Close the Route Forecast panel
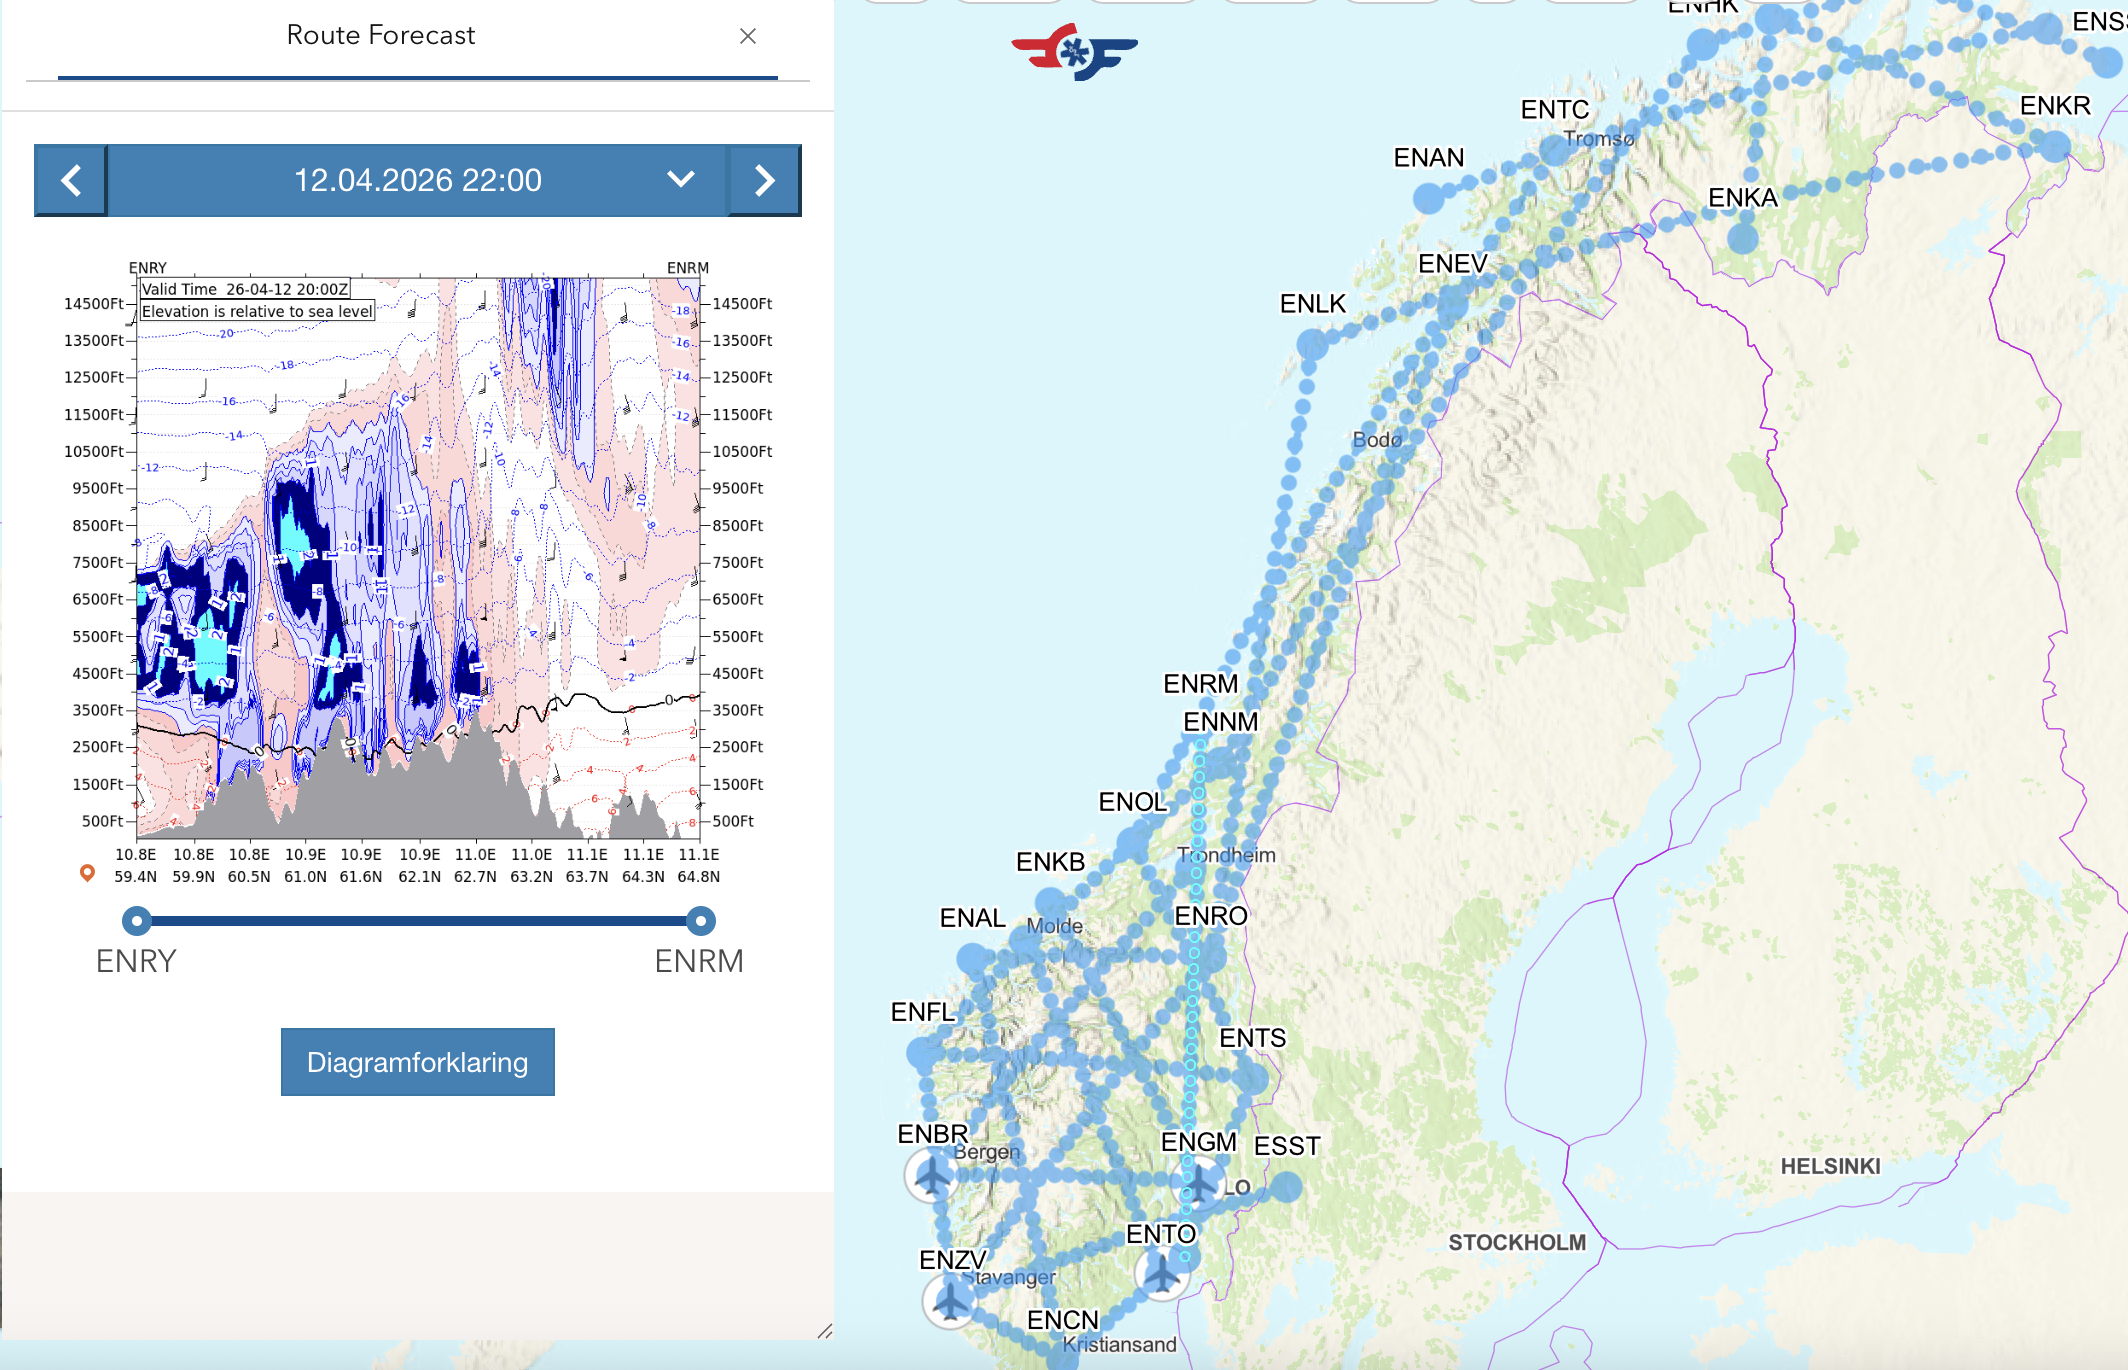 point(747,36)
